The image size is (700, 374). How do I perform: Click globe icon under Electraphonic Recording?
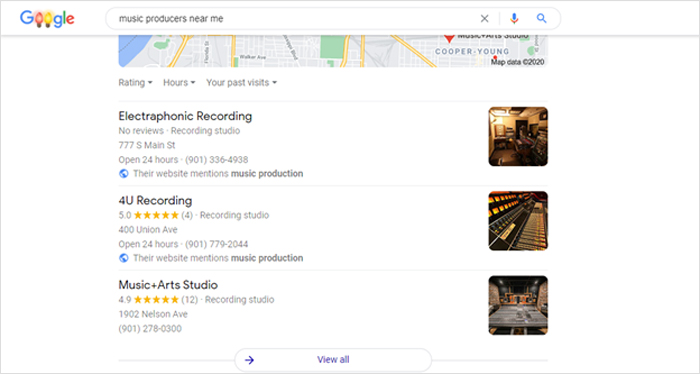124,174
